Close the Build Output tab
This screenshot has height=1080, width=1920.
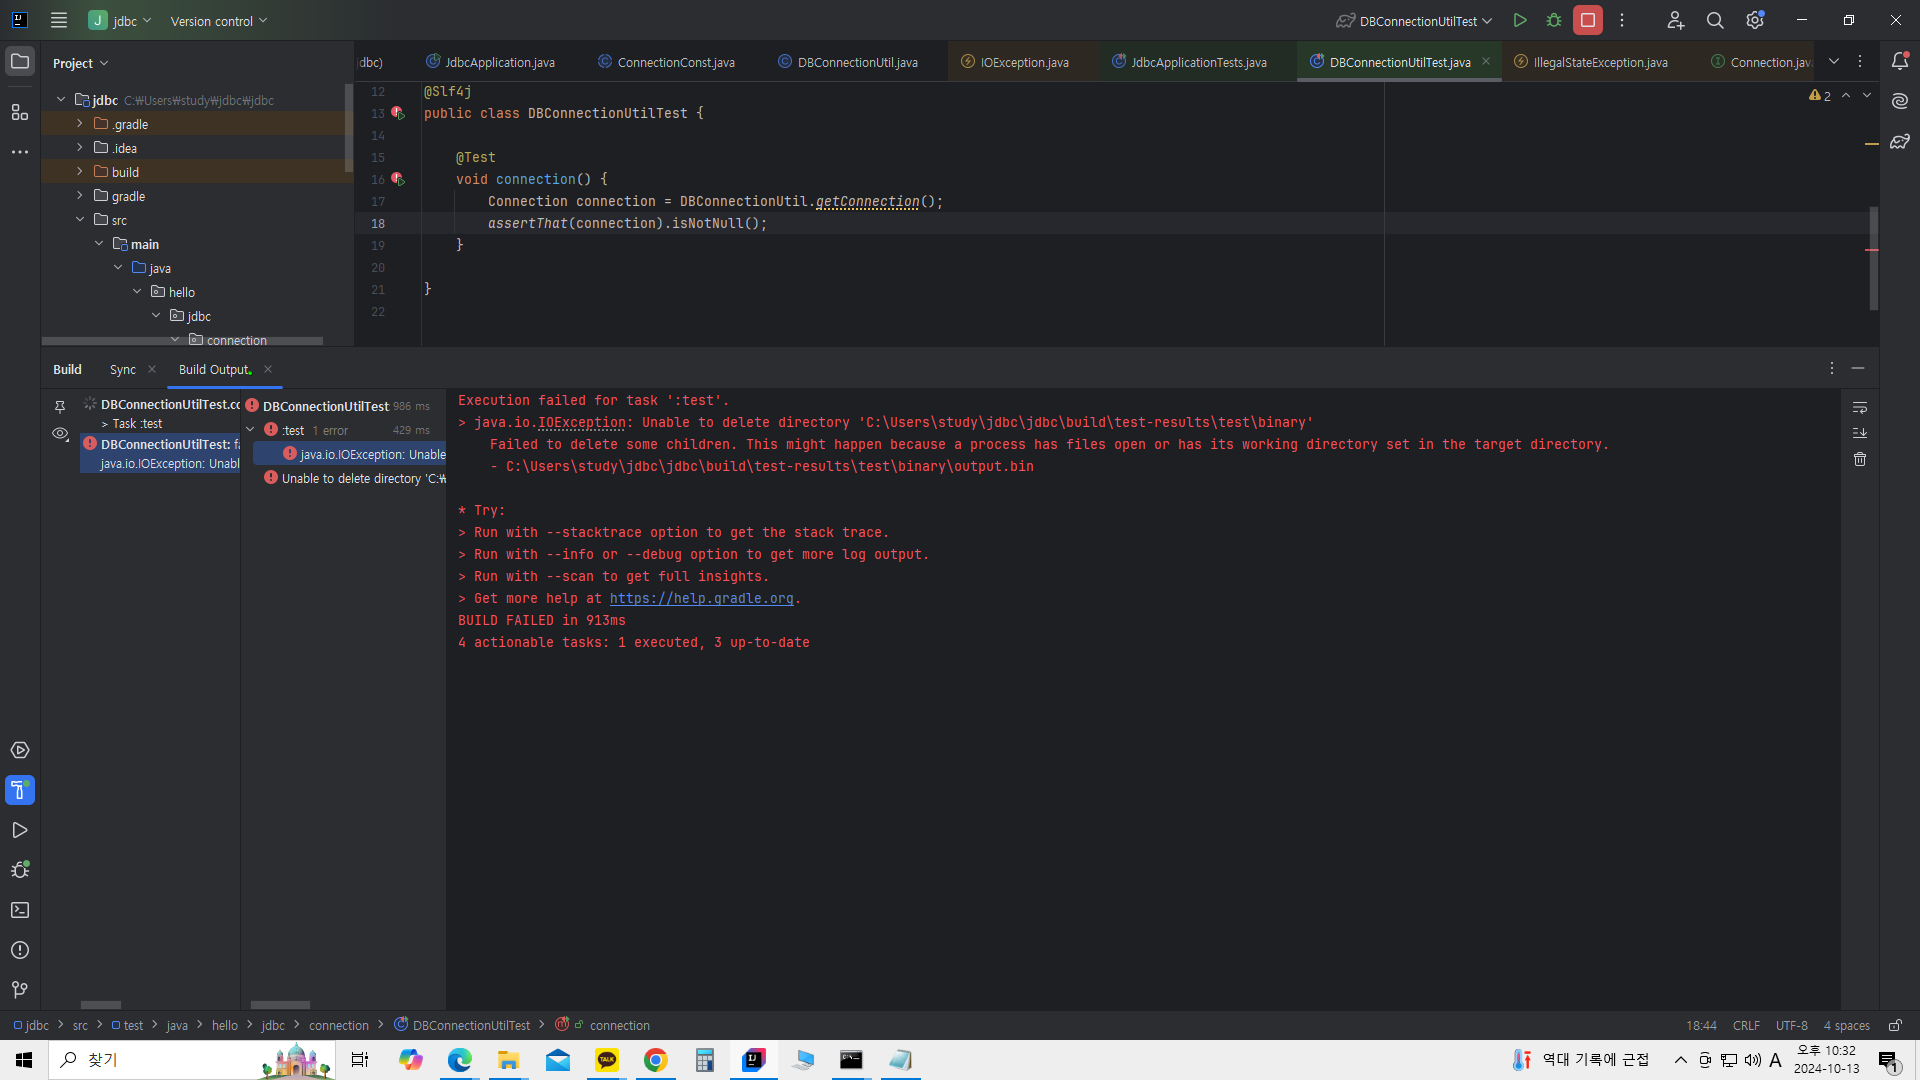(x=268, y=370)
